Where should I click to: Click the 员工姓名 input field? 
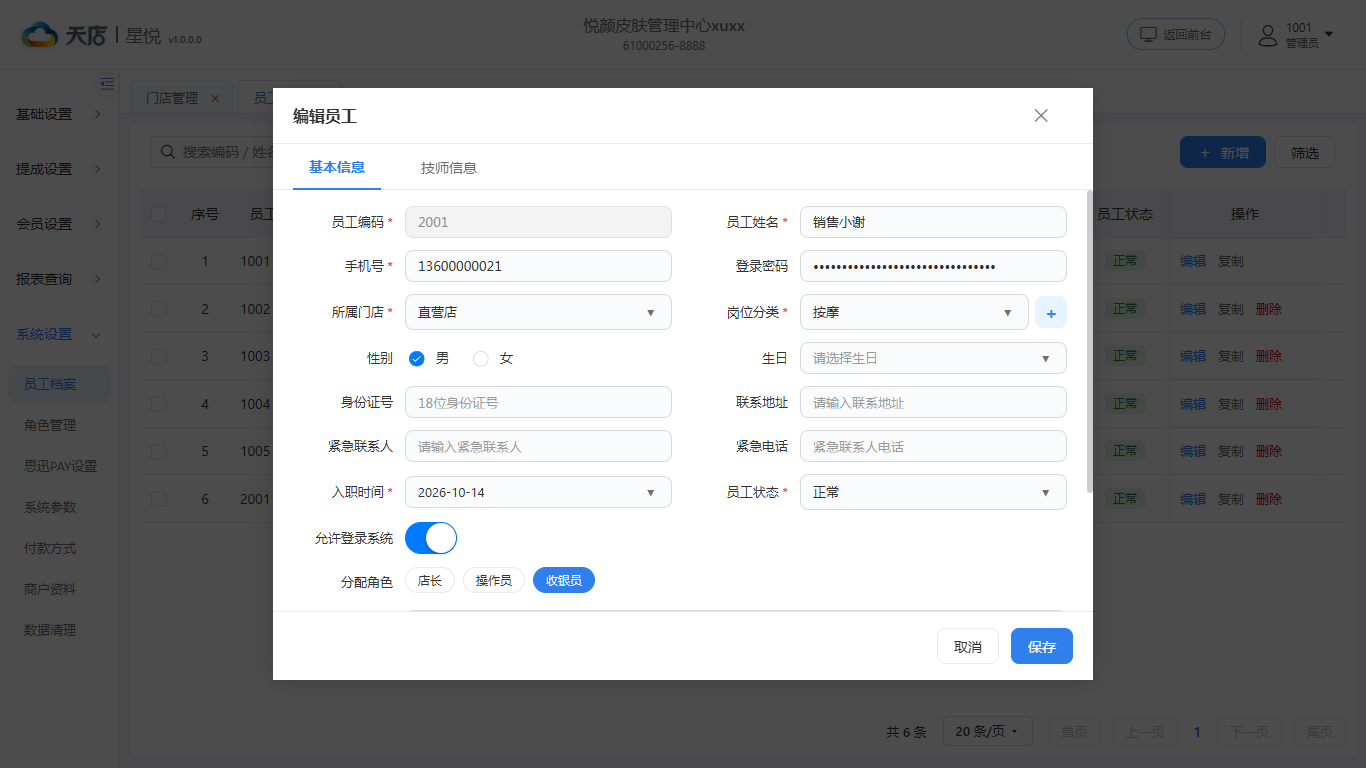[x=933, y=222]
